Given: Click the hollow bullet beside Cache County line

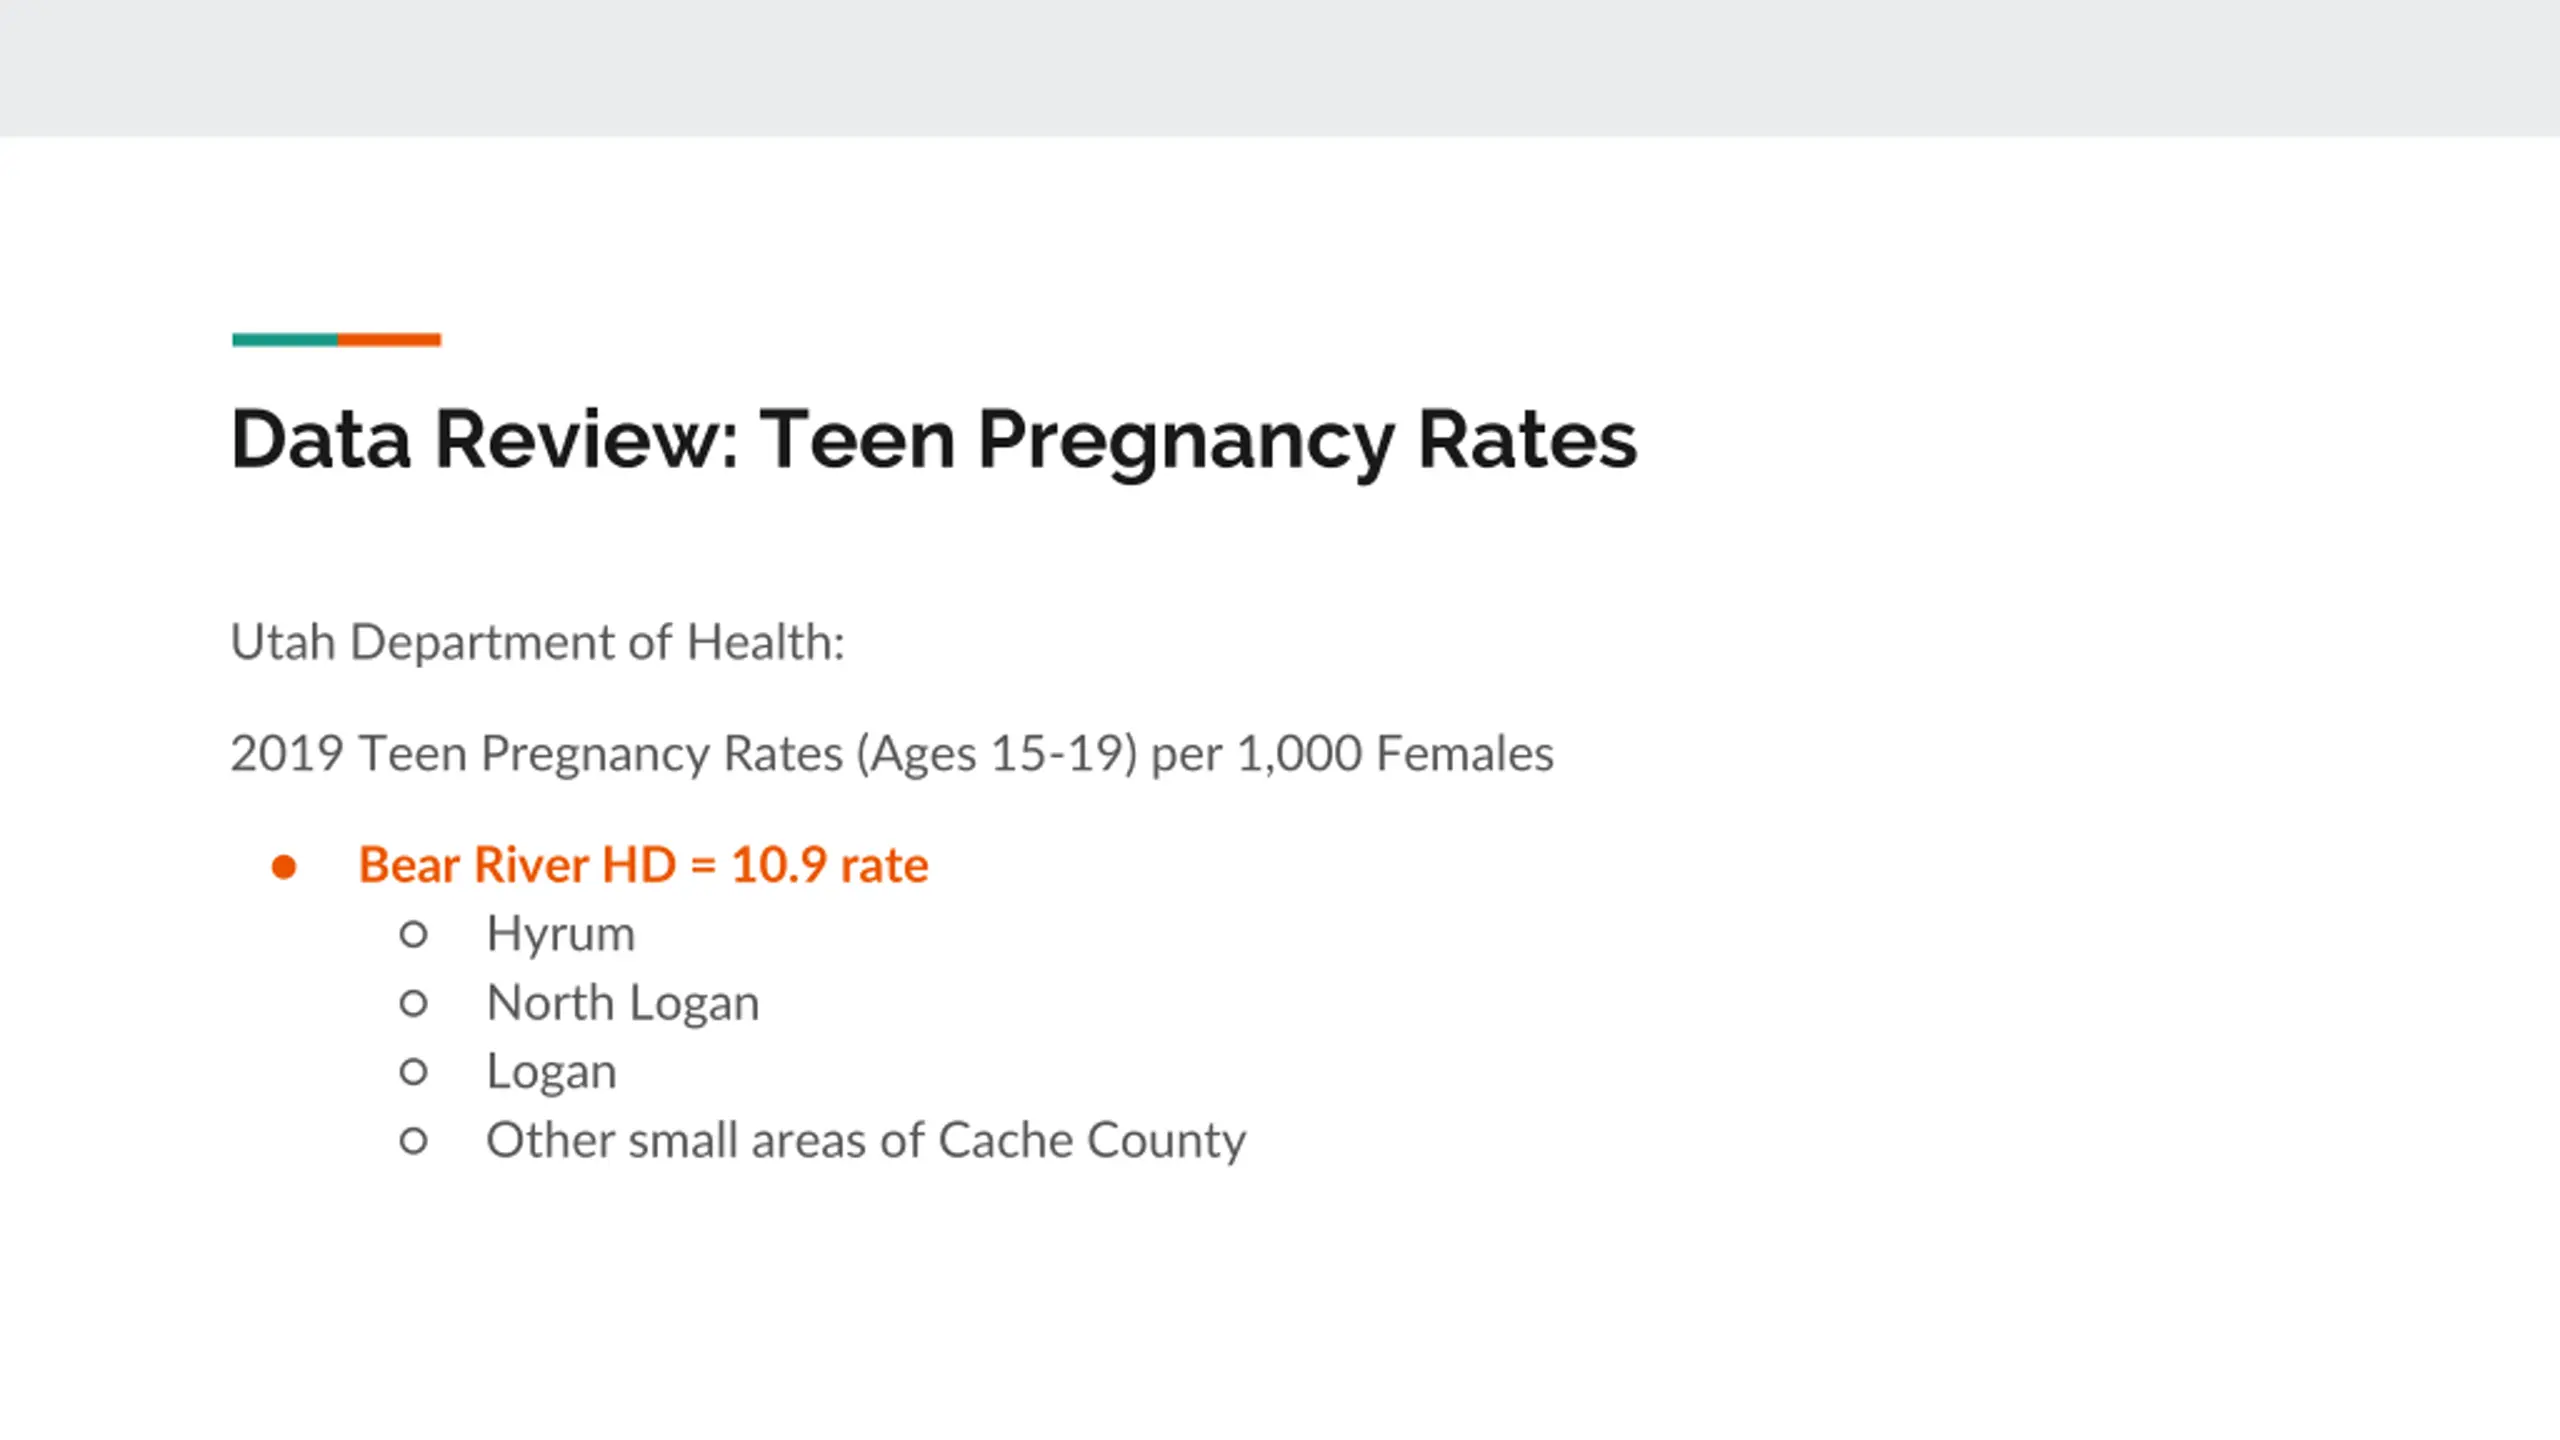Looking at the screenshot, I should point(414,1141).
